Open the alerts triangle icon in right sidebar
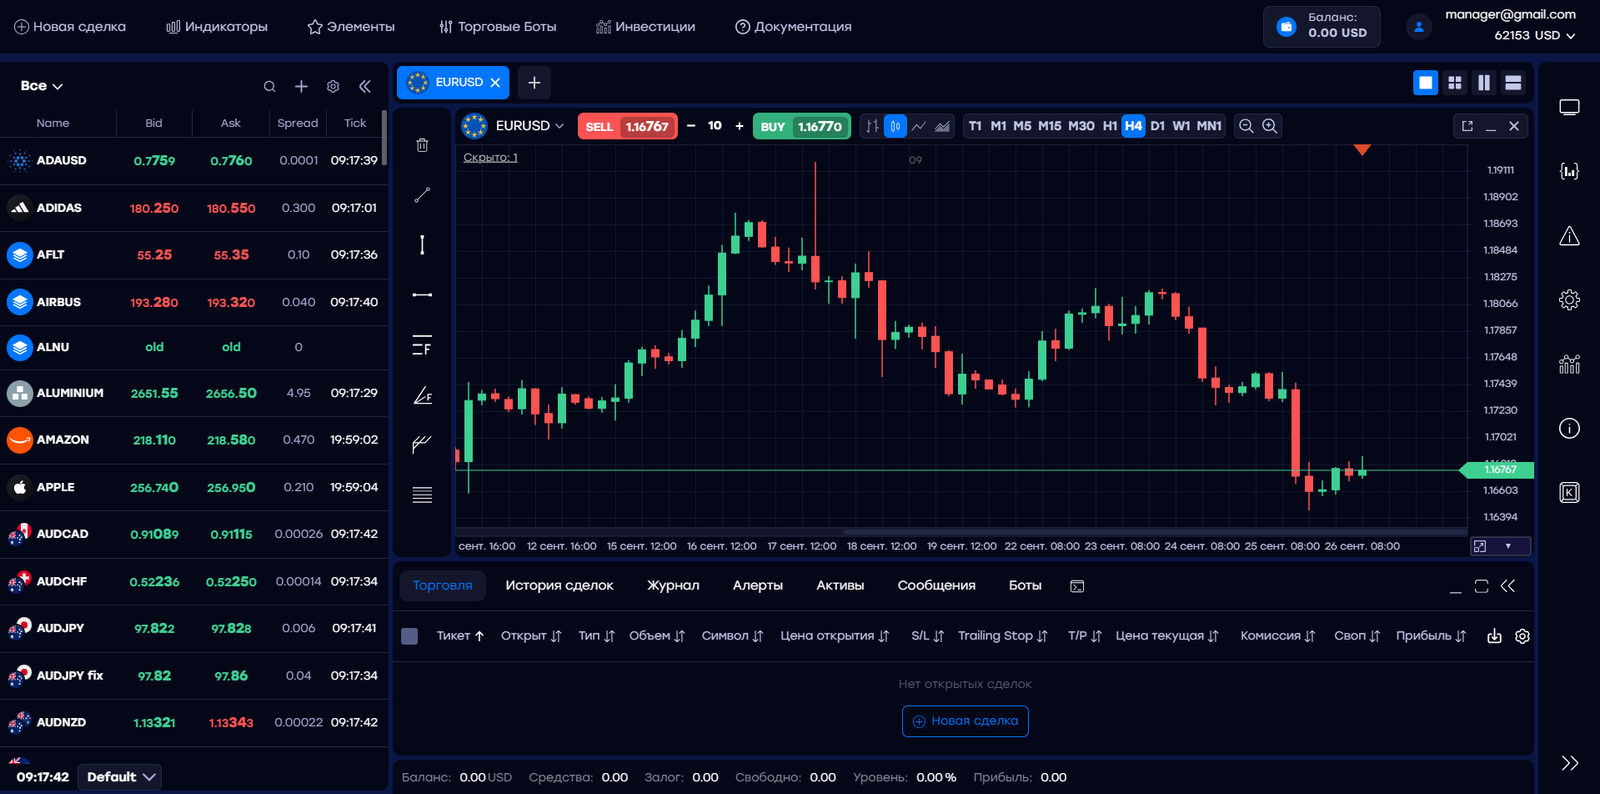This screenshot has width=1600, height=794. point(1569,237)
